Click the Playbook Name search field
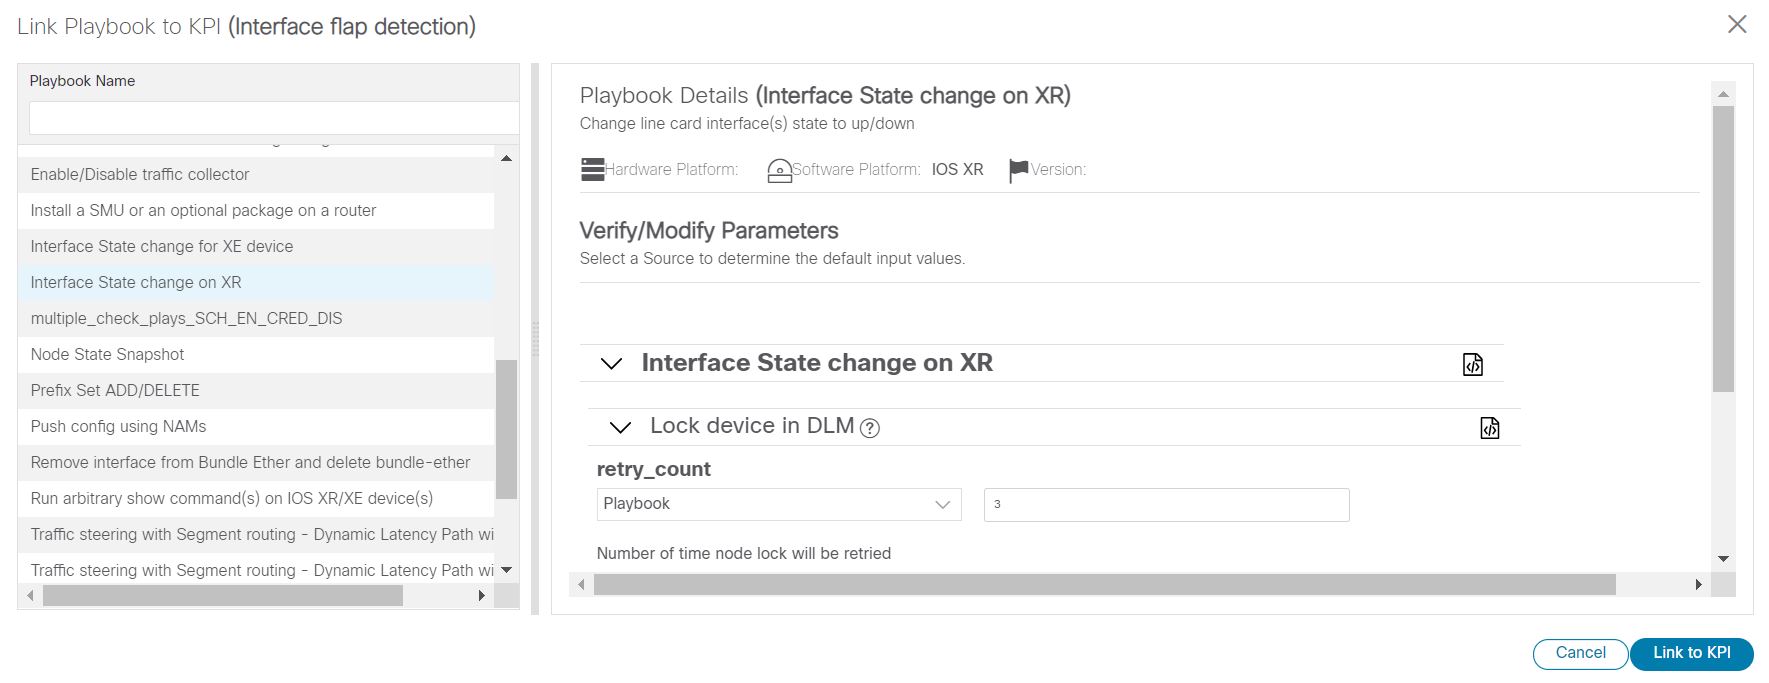The height and width of the screenshot is (683, 1769). [x=273, y=118]
